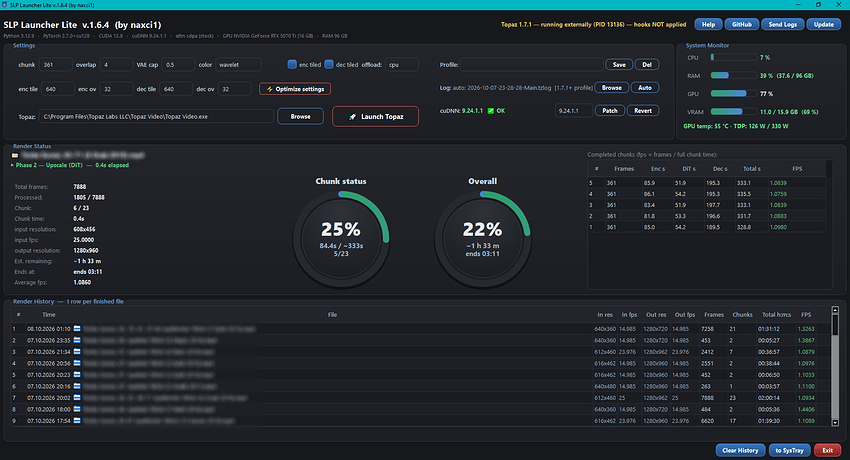
Task: Click the Total s header in completed chunks
Action: pos(751,169)
